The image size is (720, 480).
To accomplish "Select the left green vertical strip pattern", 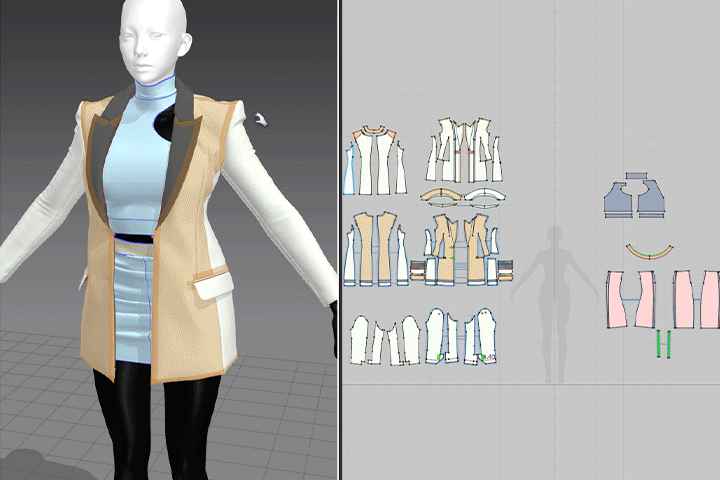I will coord(658,343).
